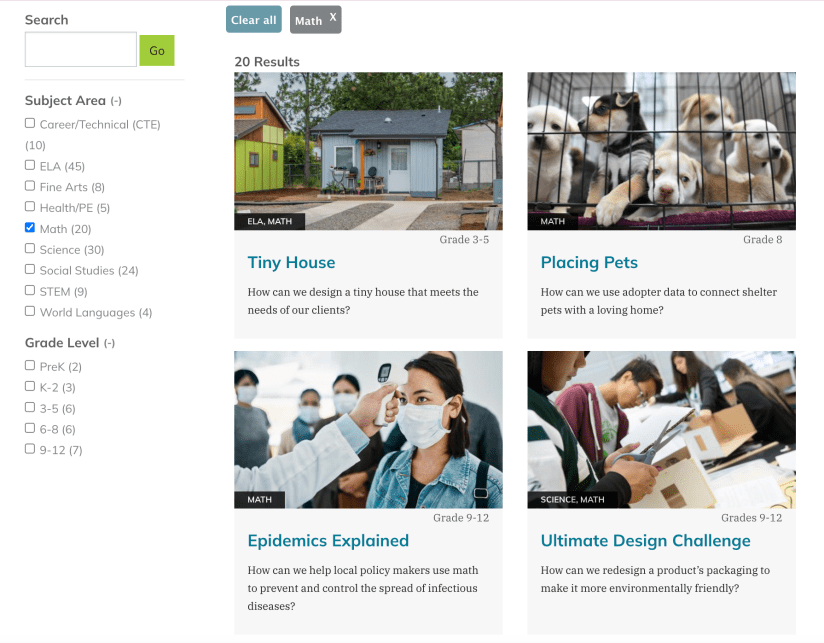This screenshot has width=824, height=643.
Task: Click the temperature check photo thumbnail
Action: pos(368,430)
